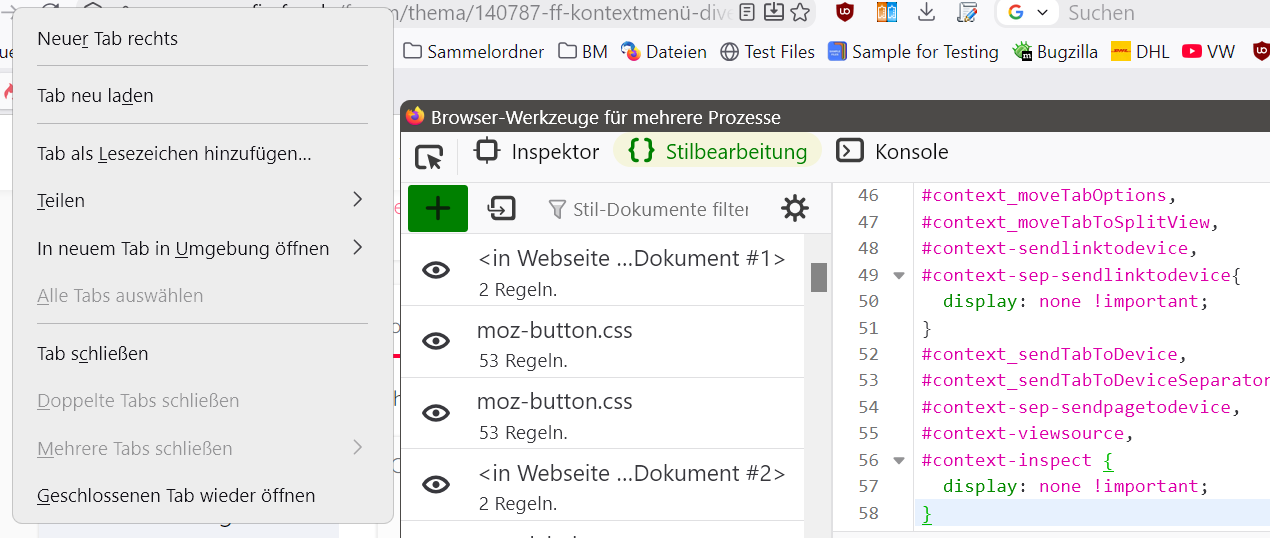
Task: Toggle visibility of Dokument #2 inline stylesheet
Action: point(436,484)
